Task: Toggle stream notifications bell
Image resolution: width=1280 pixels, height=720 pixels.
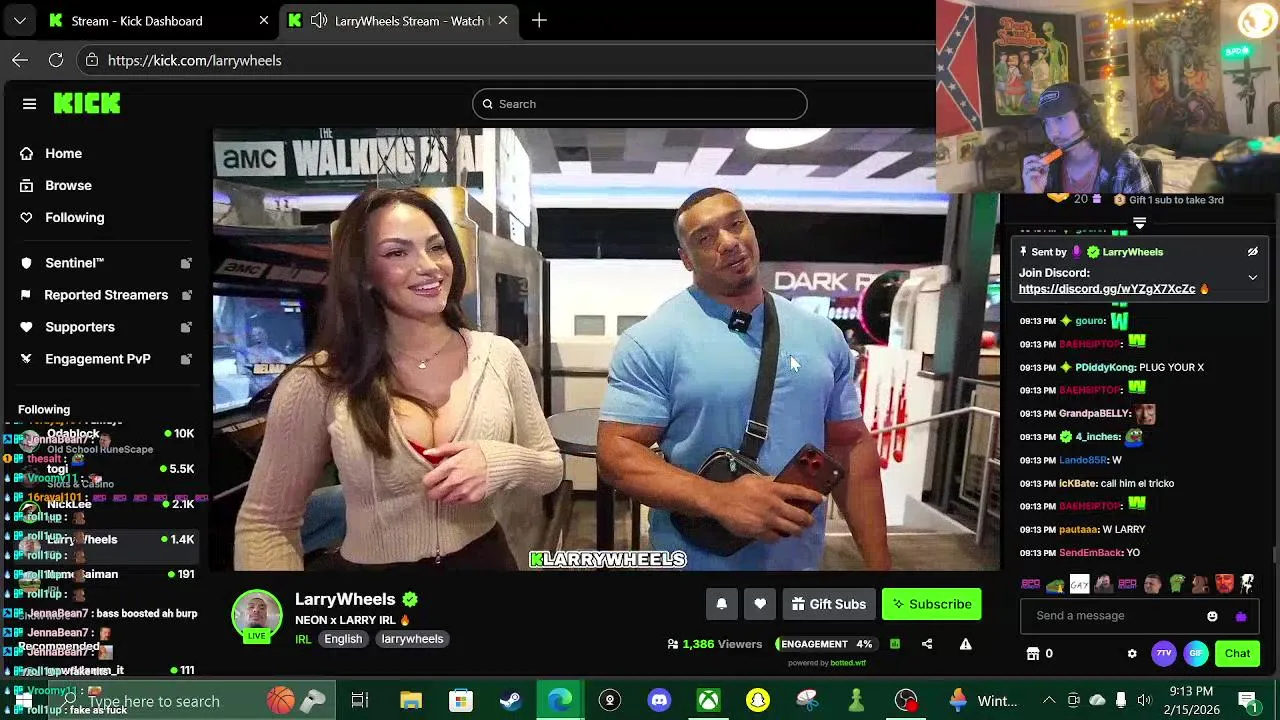Action: pos(721,604)
